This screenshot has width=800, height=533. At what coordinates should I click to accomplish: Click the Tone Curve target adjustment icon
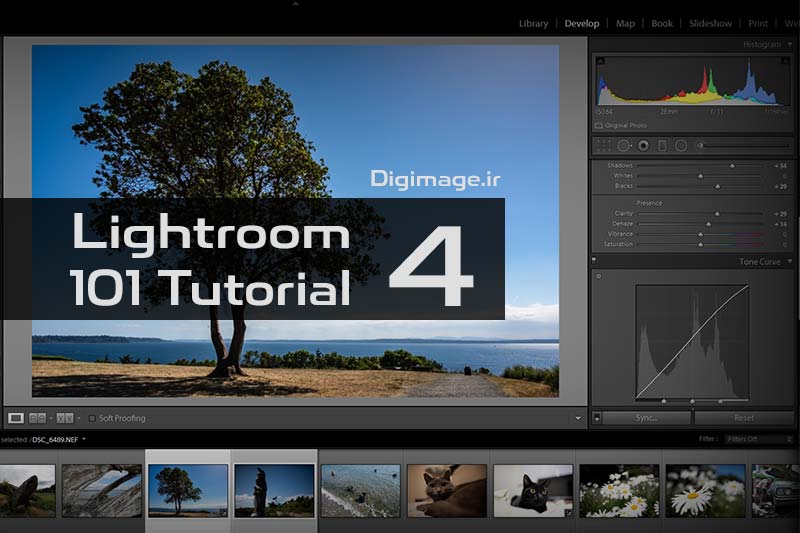click(599, 276)
